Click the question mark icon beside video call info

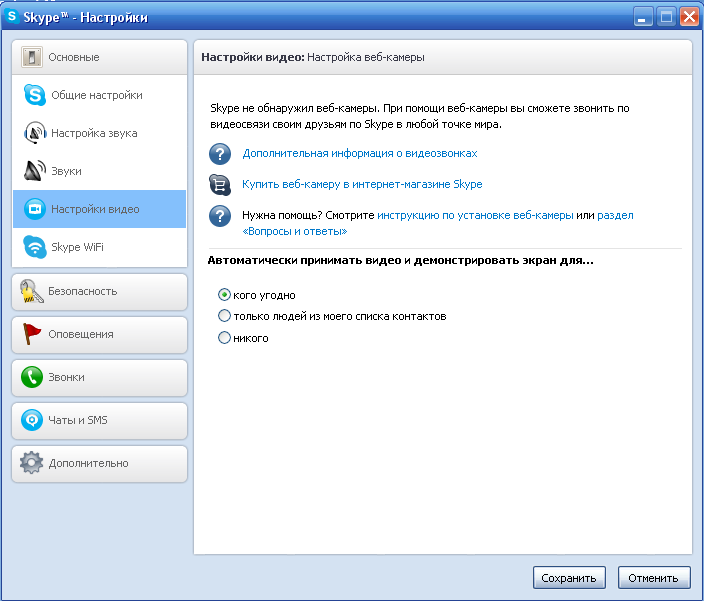tap(220, 154)
